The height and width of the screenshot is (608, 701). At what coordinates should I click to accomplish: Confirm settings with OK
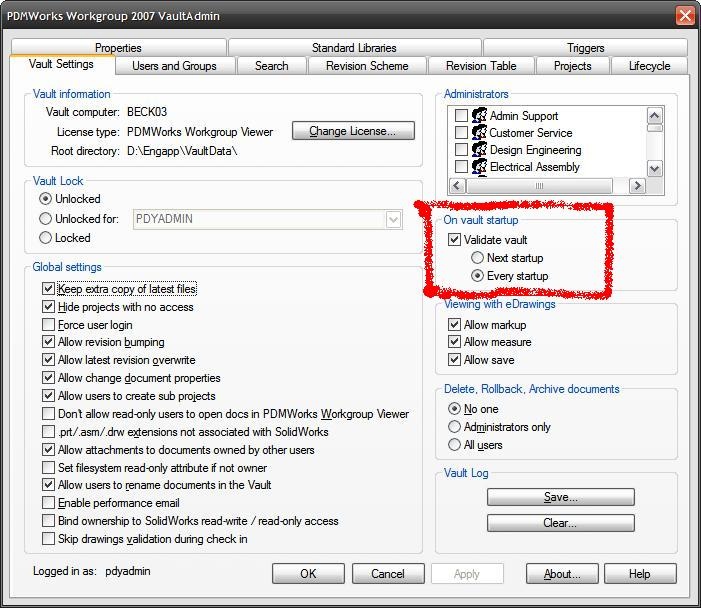click(308, 574)
